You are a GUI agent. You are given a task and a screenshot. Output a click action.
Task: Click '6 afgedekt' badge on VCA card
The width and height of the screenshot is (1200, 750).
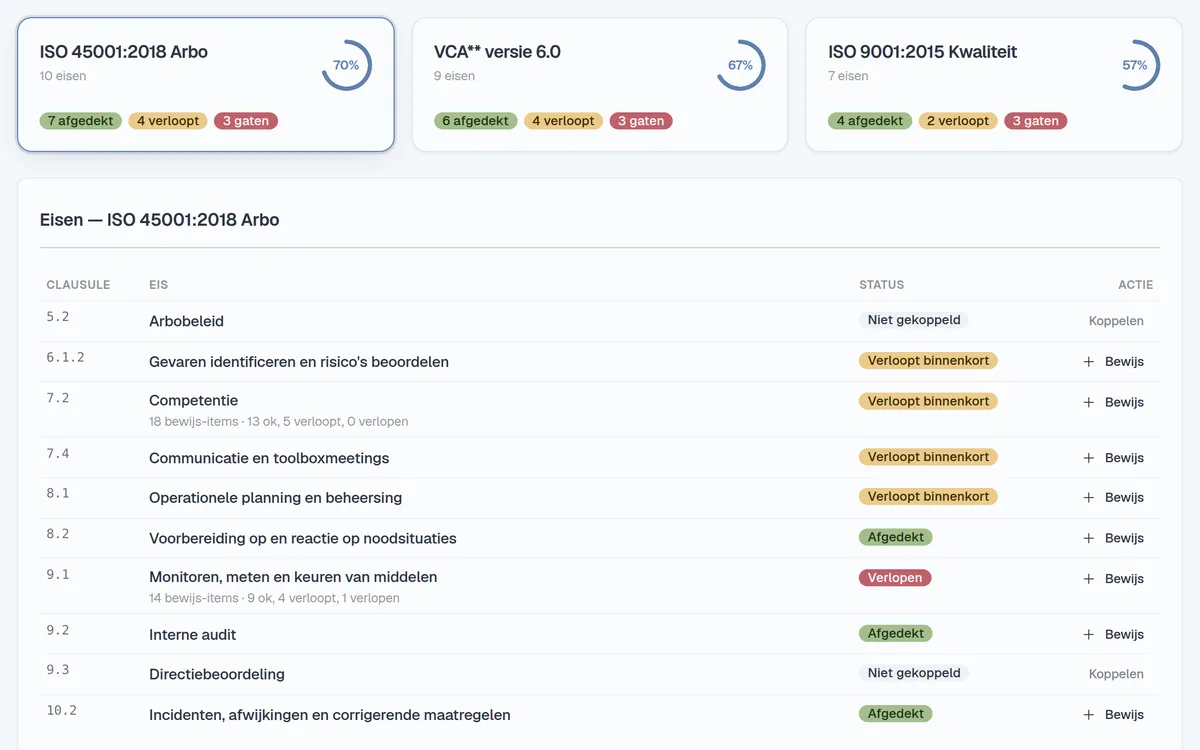[475, 121]
